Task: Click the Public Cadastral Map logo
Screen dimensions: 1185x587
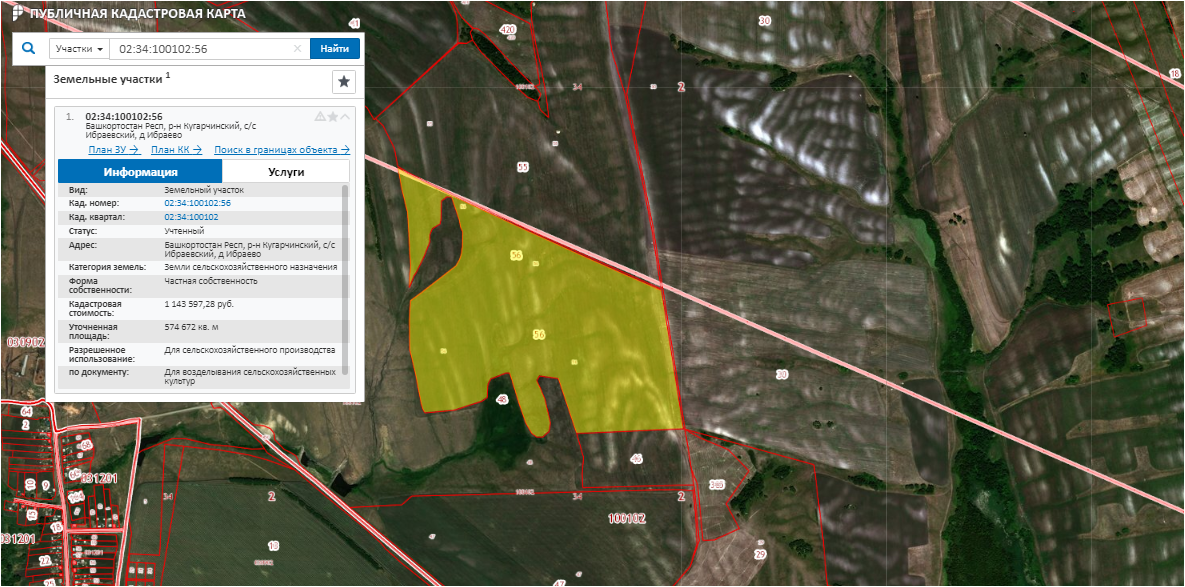Action: [x=15, y=14]
